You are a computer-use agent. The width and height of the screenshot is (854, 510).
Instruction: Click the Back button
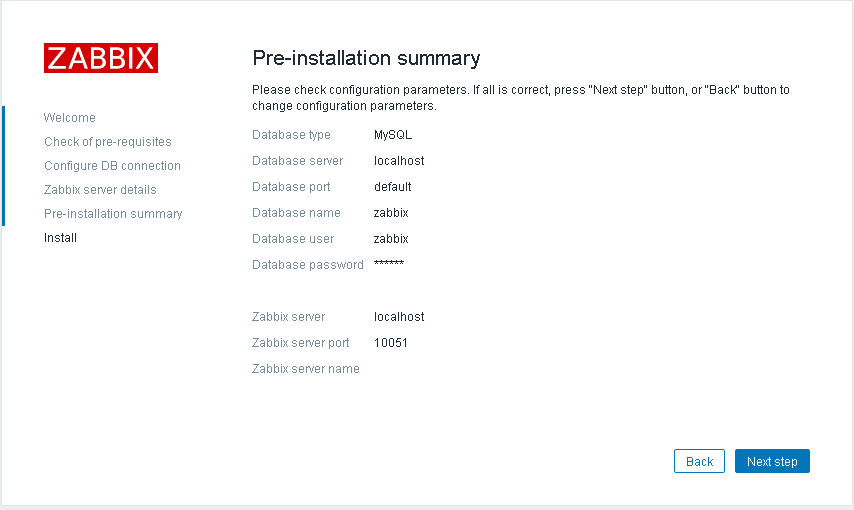tap(699, 461)
